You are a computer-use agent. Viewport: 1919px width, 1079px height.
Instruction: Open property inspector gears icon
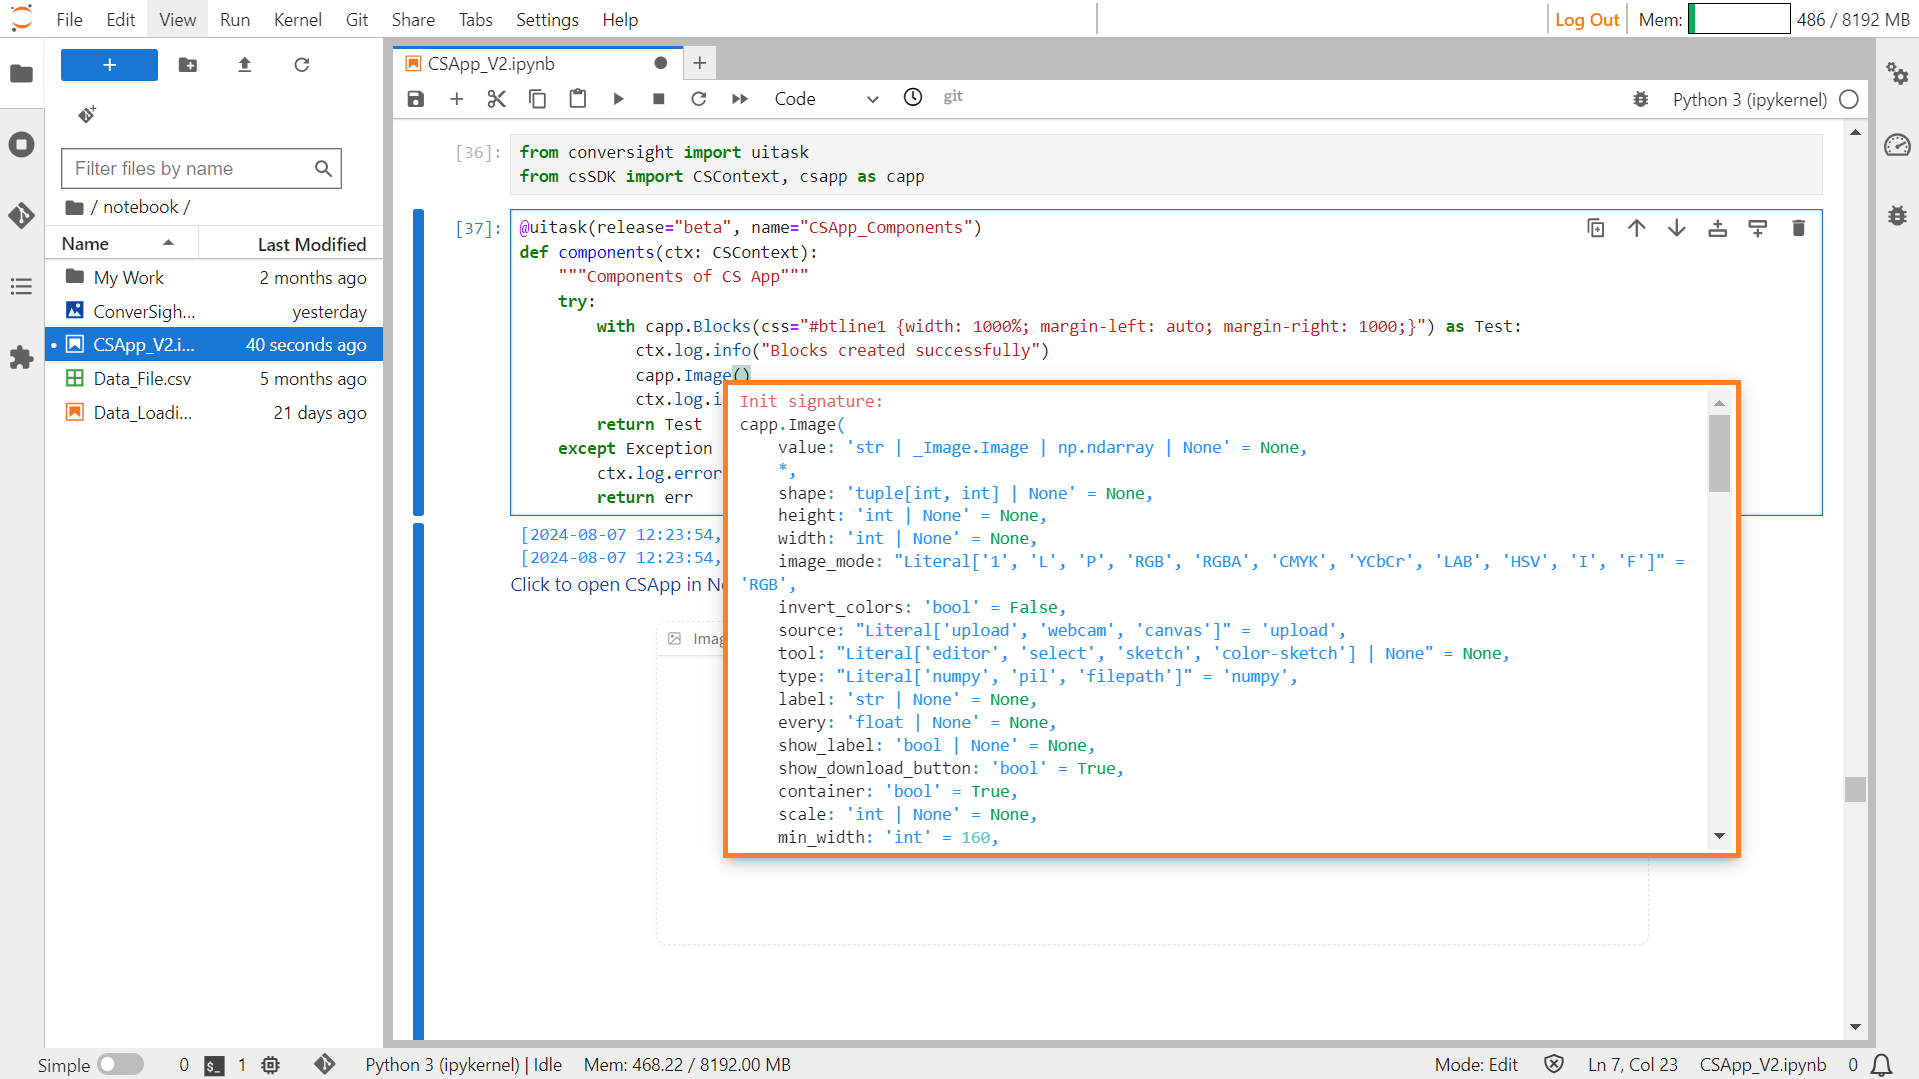point(1897,74)
